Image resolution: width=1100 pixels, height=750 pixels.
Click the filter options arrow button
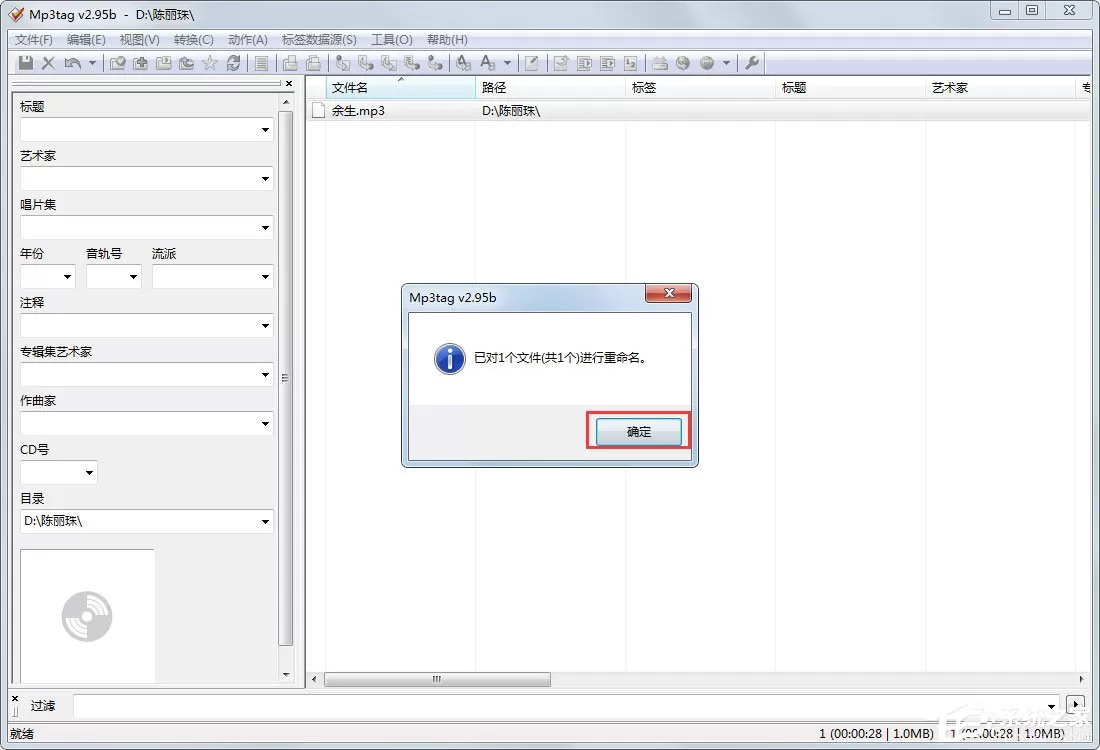[x=1075, y=704]
